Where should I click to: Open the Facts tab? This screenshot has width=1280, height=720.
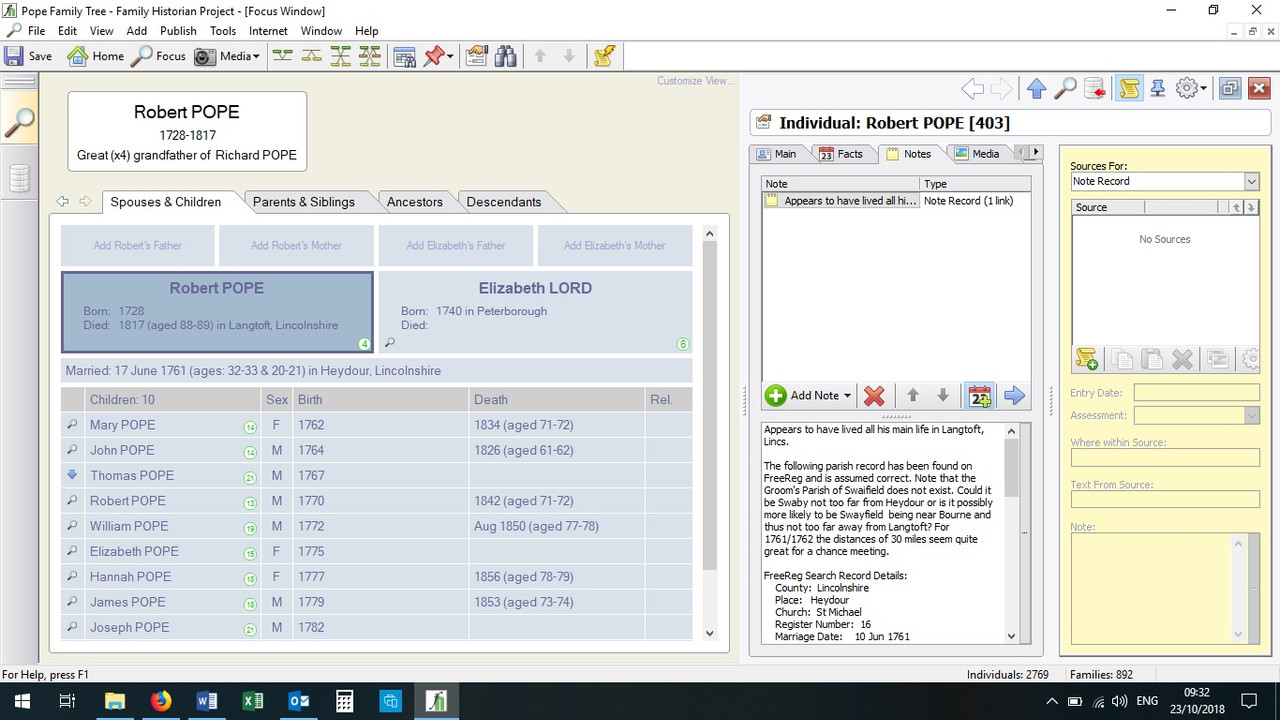(x=841, y=153)
